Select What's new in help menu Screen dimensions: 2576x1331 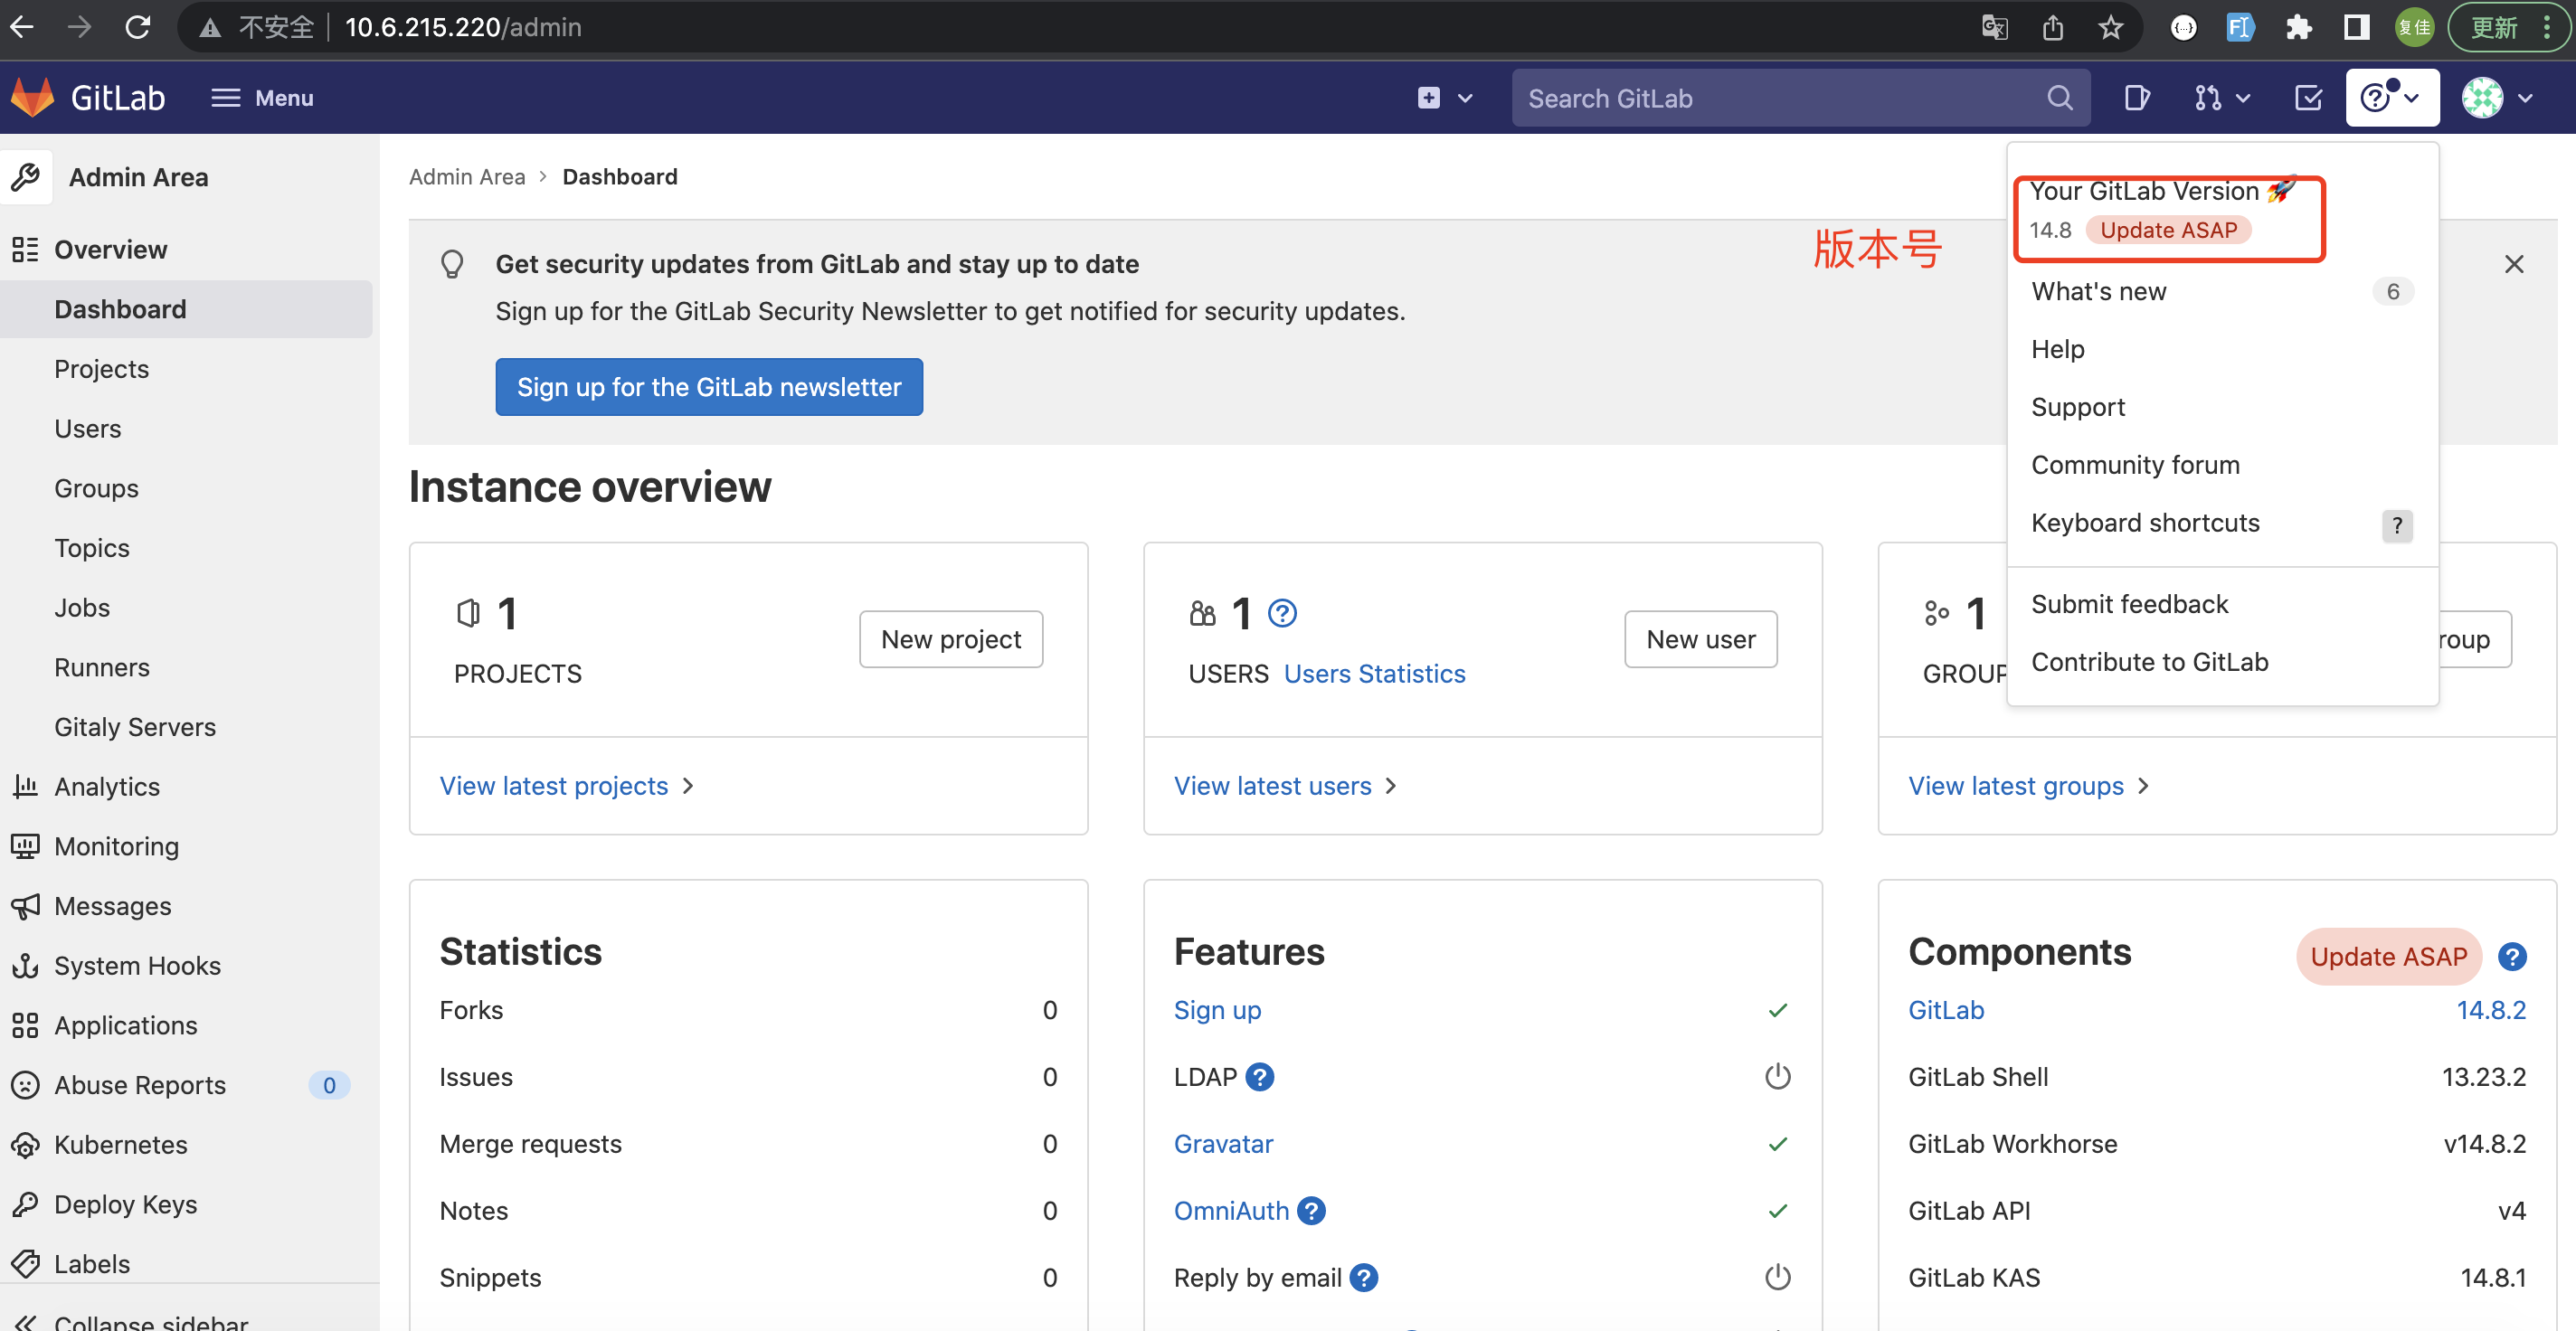(x=2098, y=292)
